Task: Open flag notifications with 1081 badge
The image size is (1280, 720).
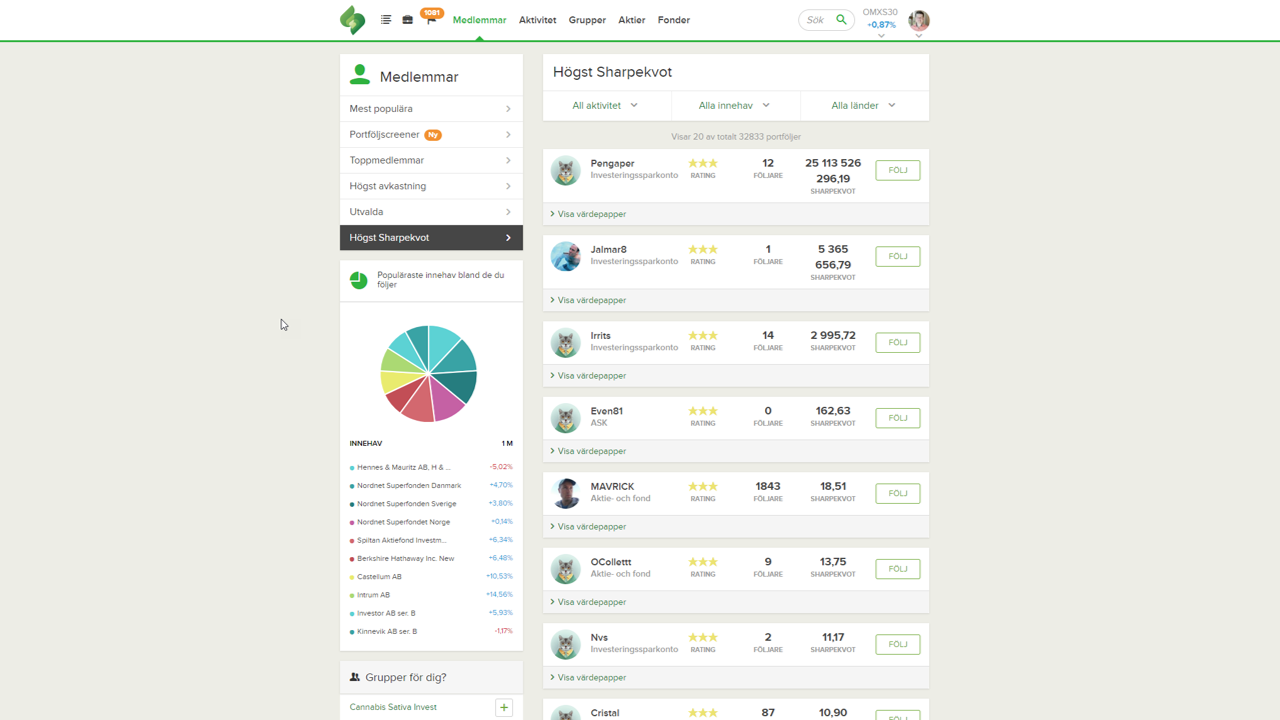Action: point(431,19)
